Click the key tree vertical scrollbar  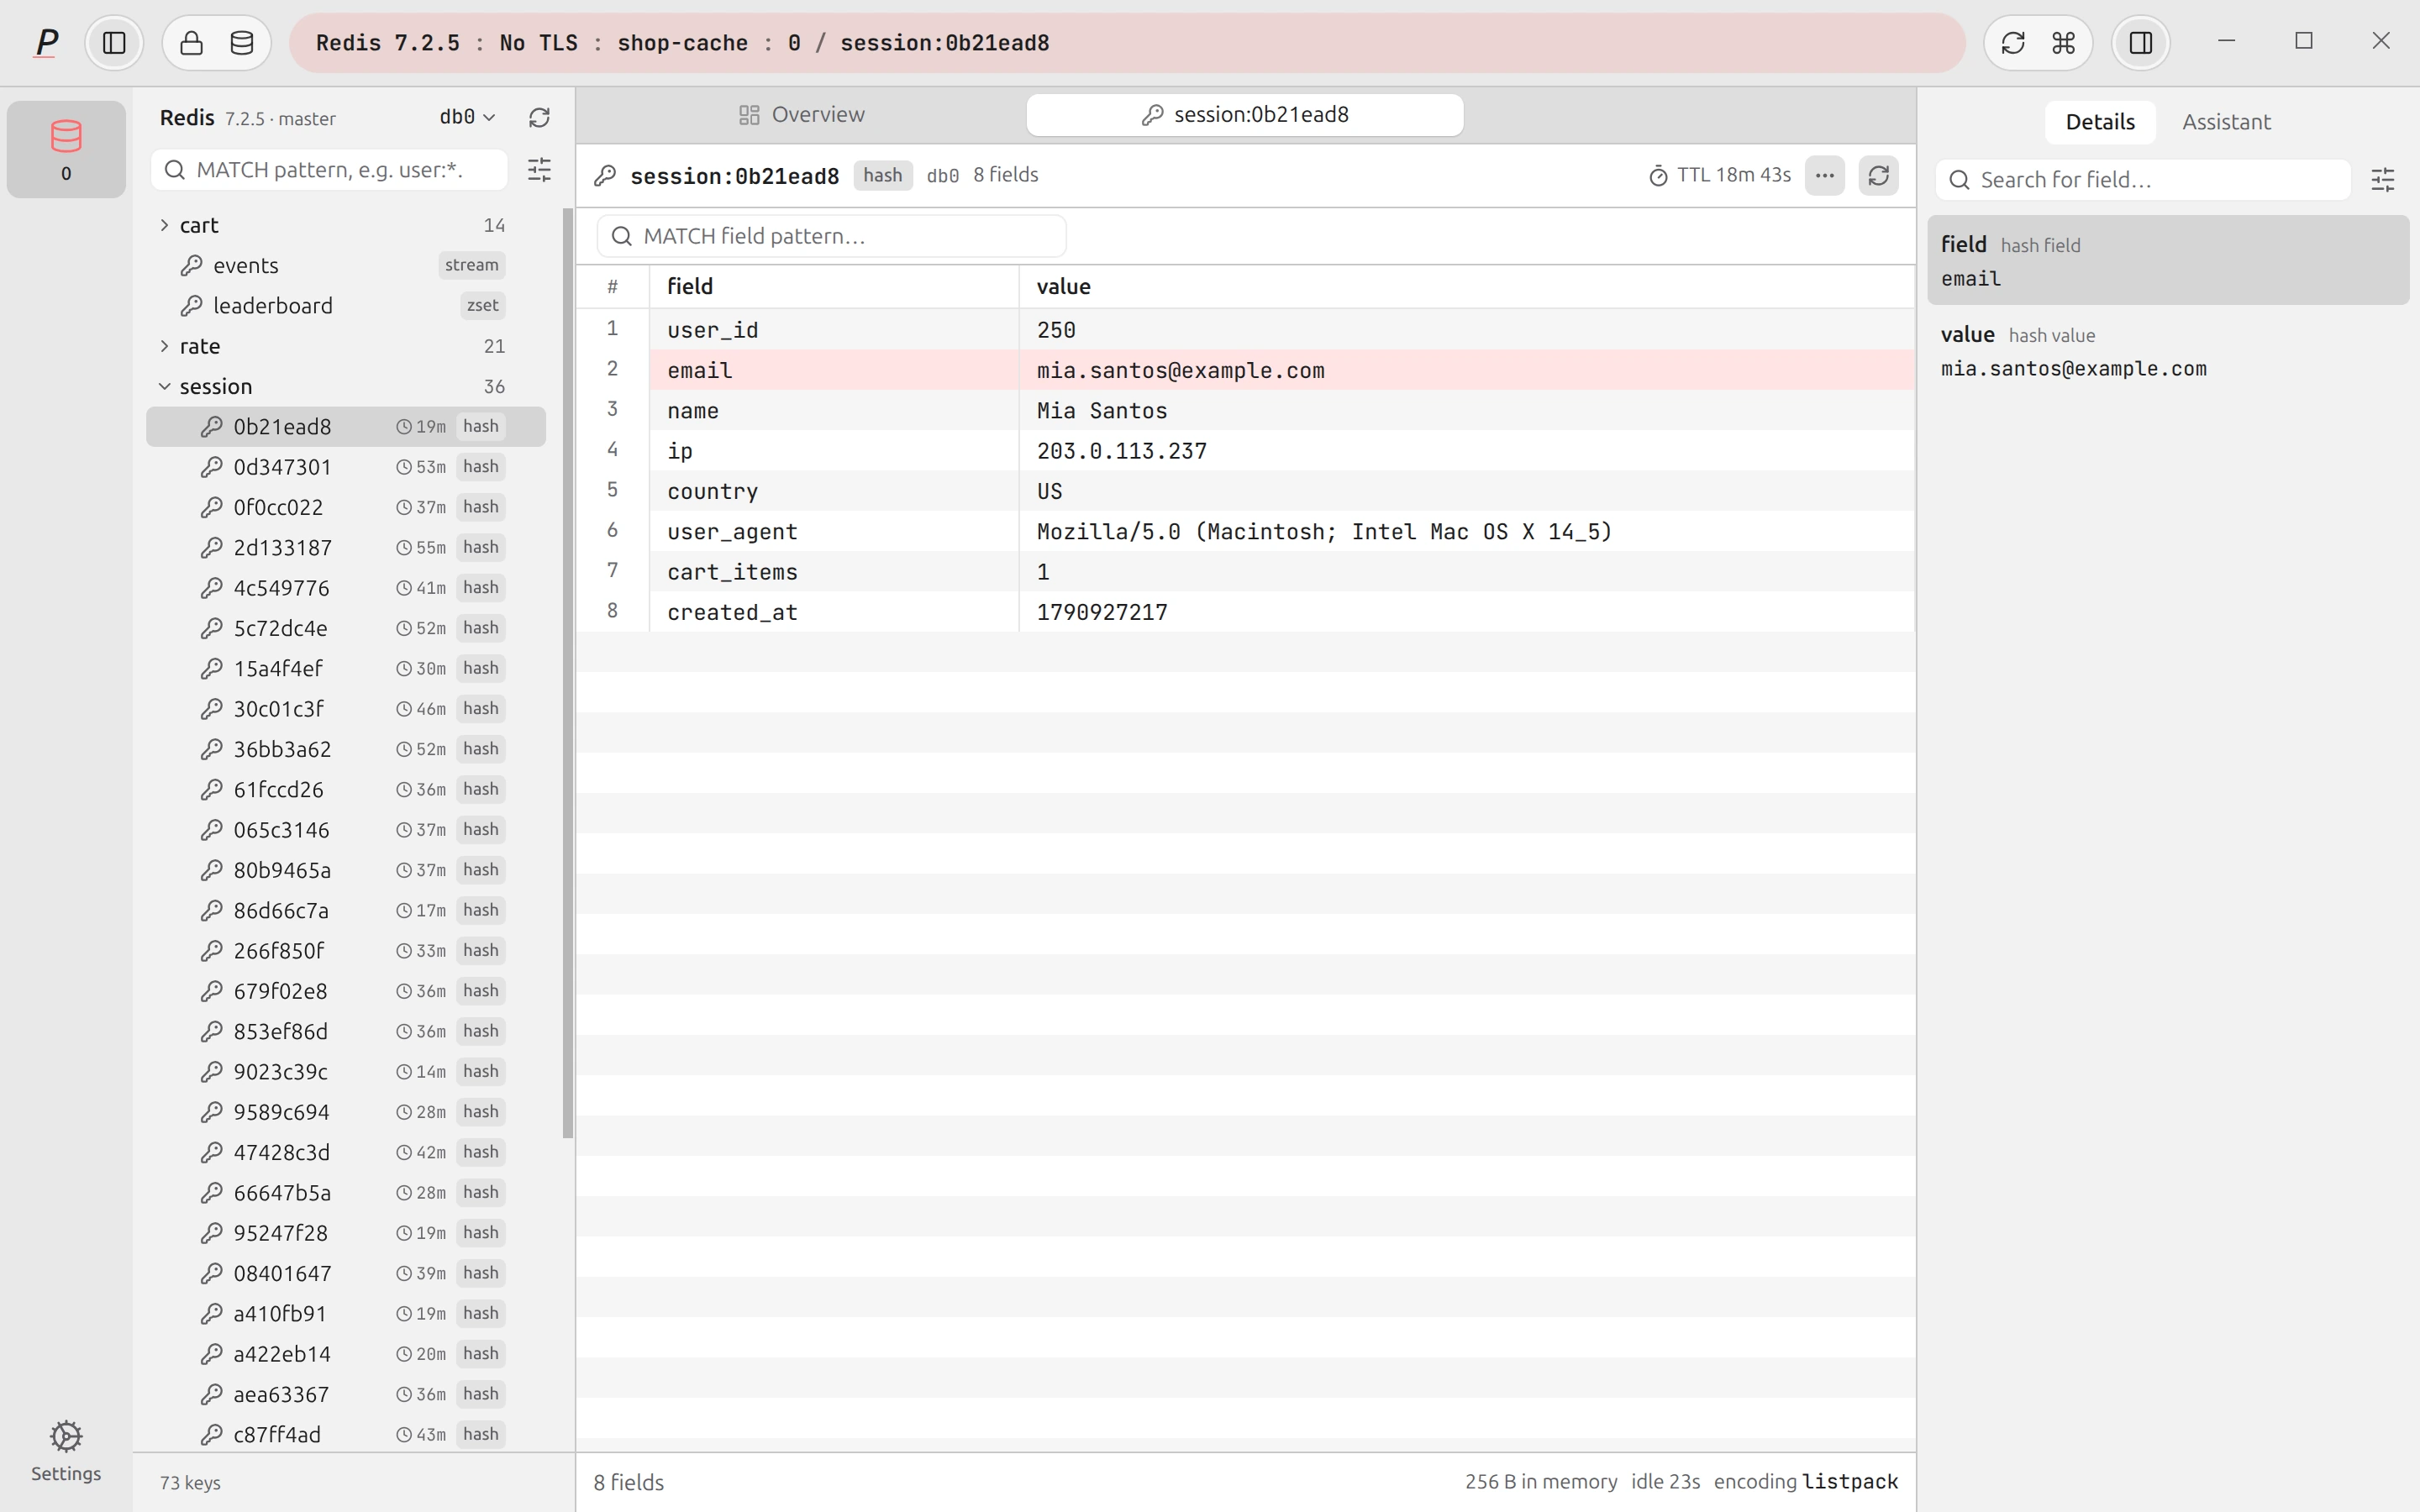tap(568, 673)
